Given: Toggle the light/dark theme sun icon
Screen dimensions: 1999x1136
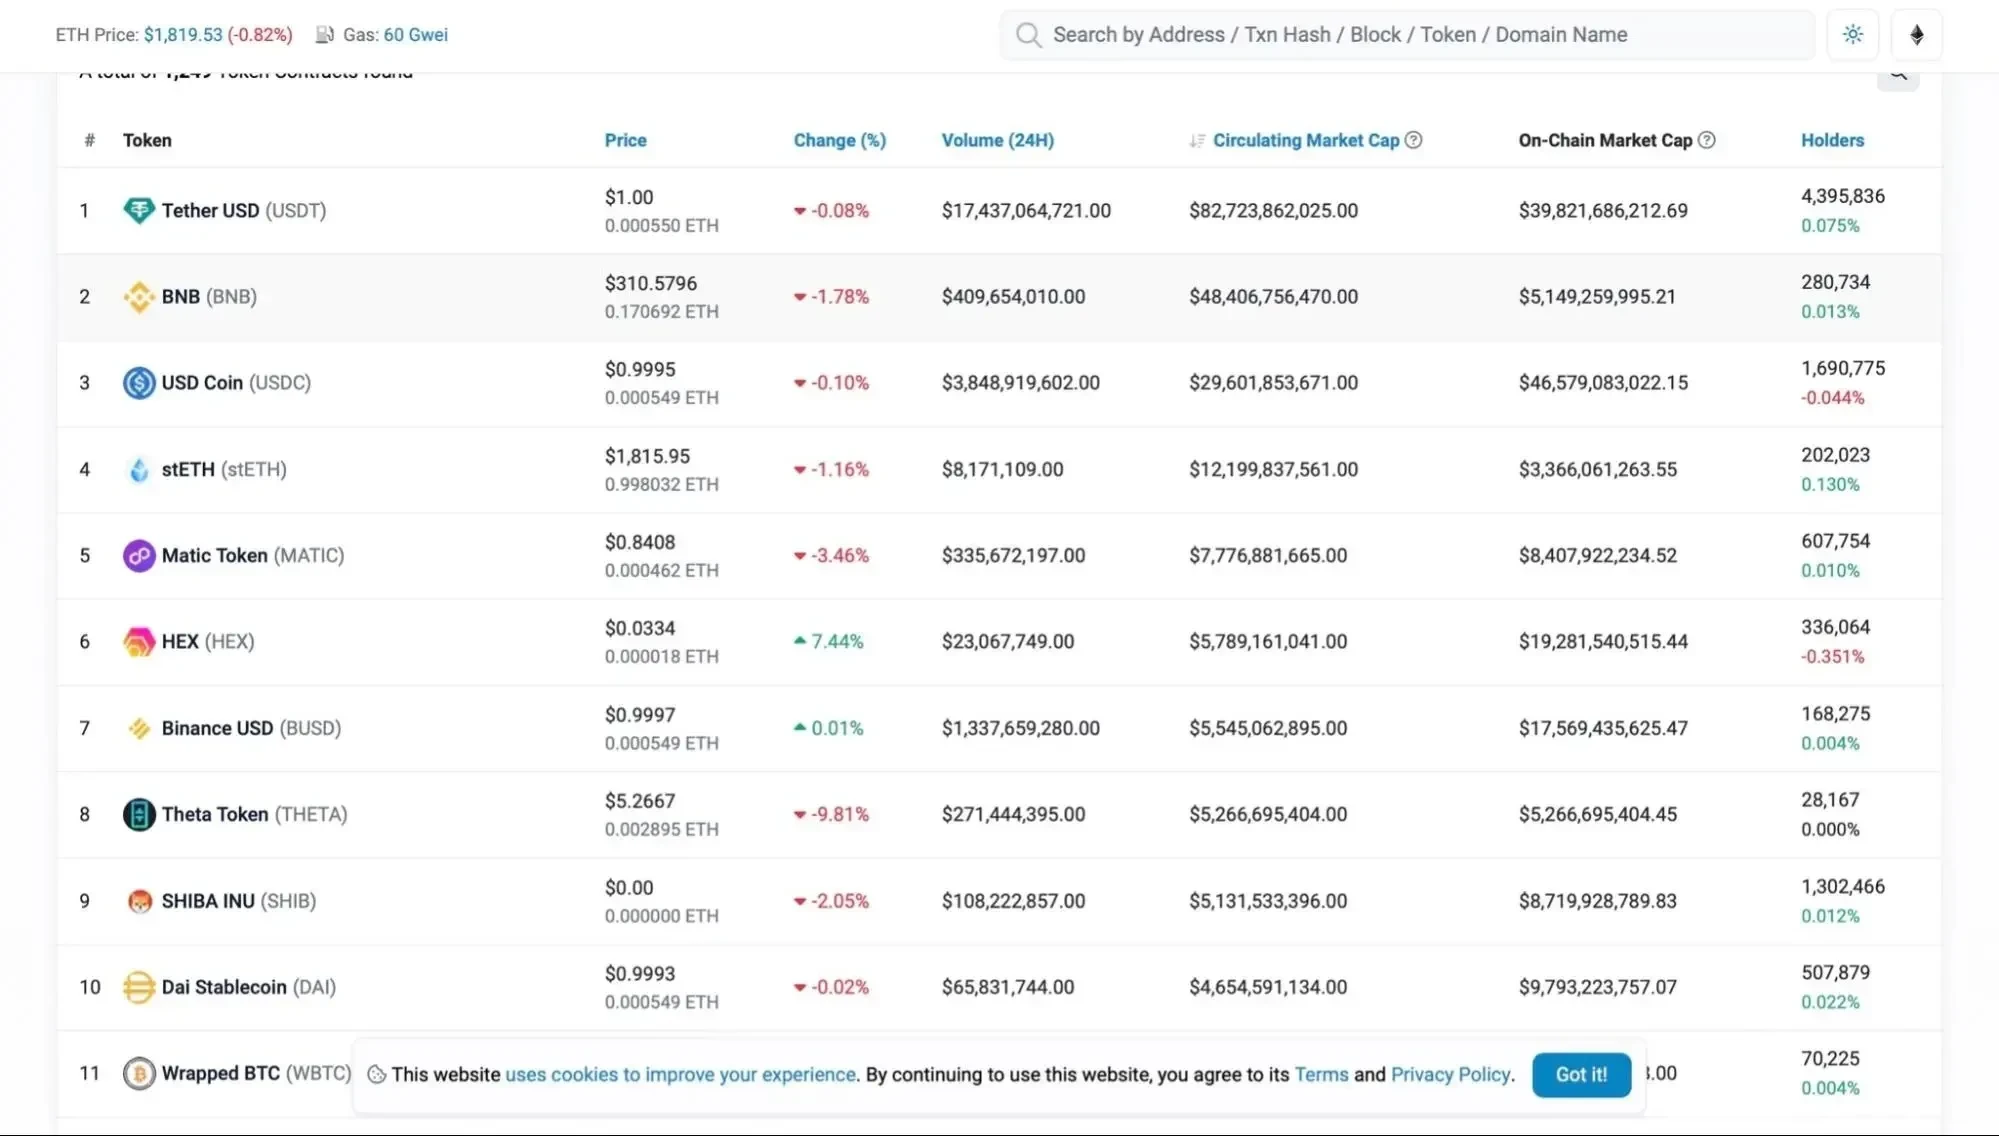Looking at the screenshot, I should pyautogui.click(x=1852, y=35).
